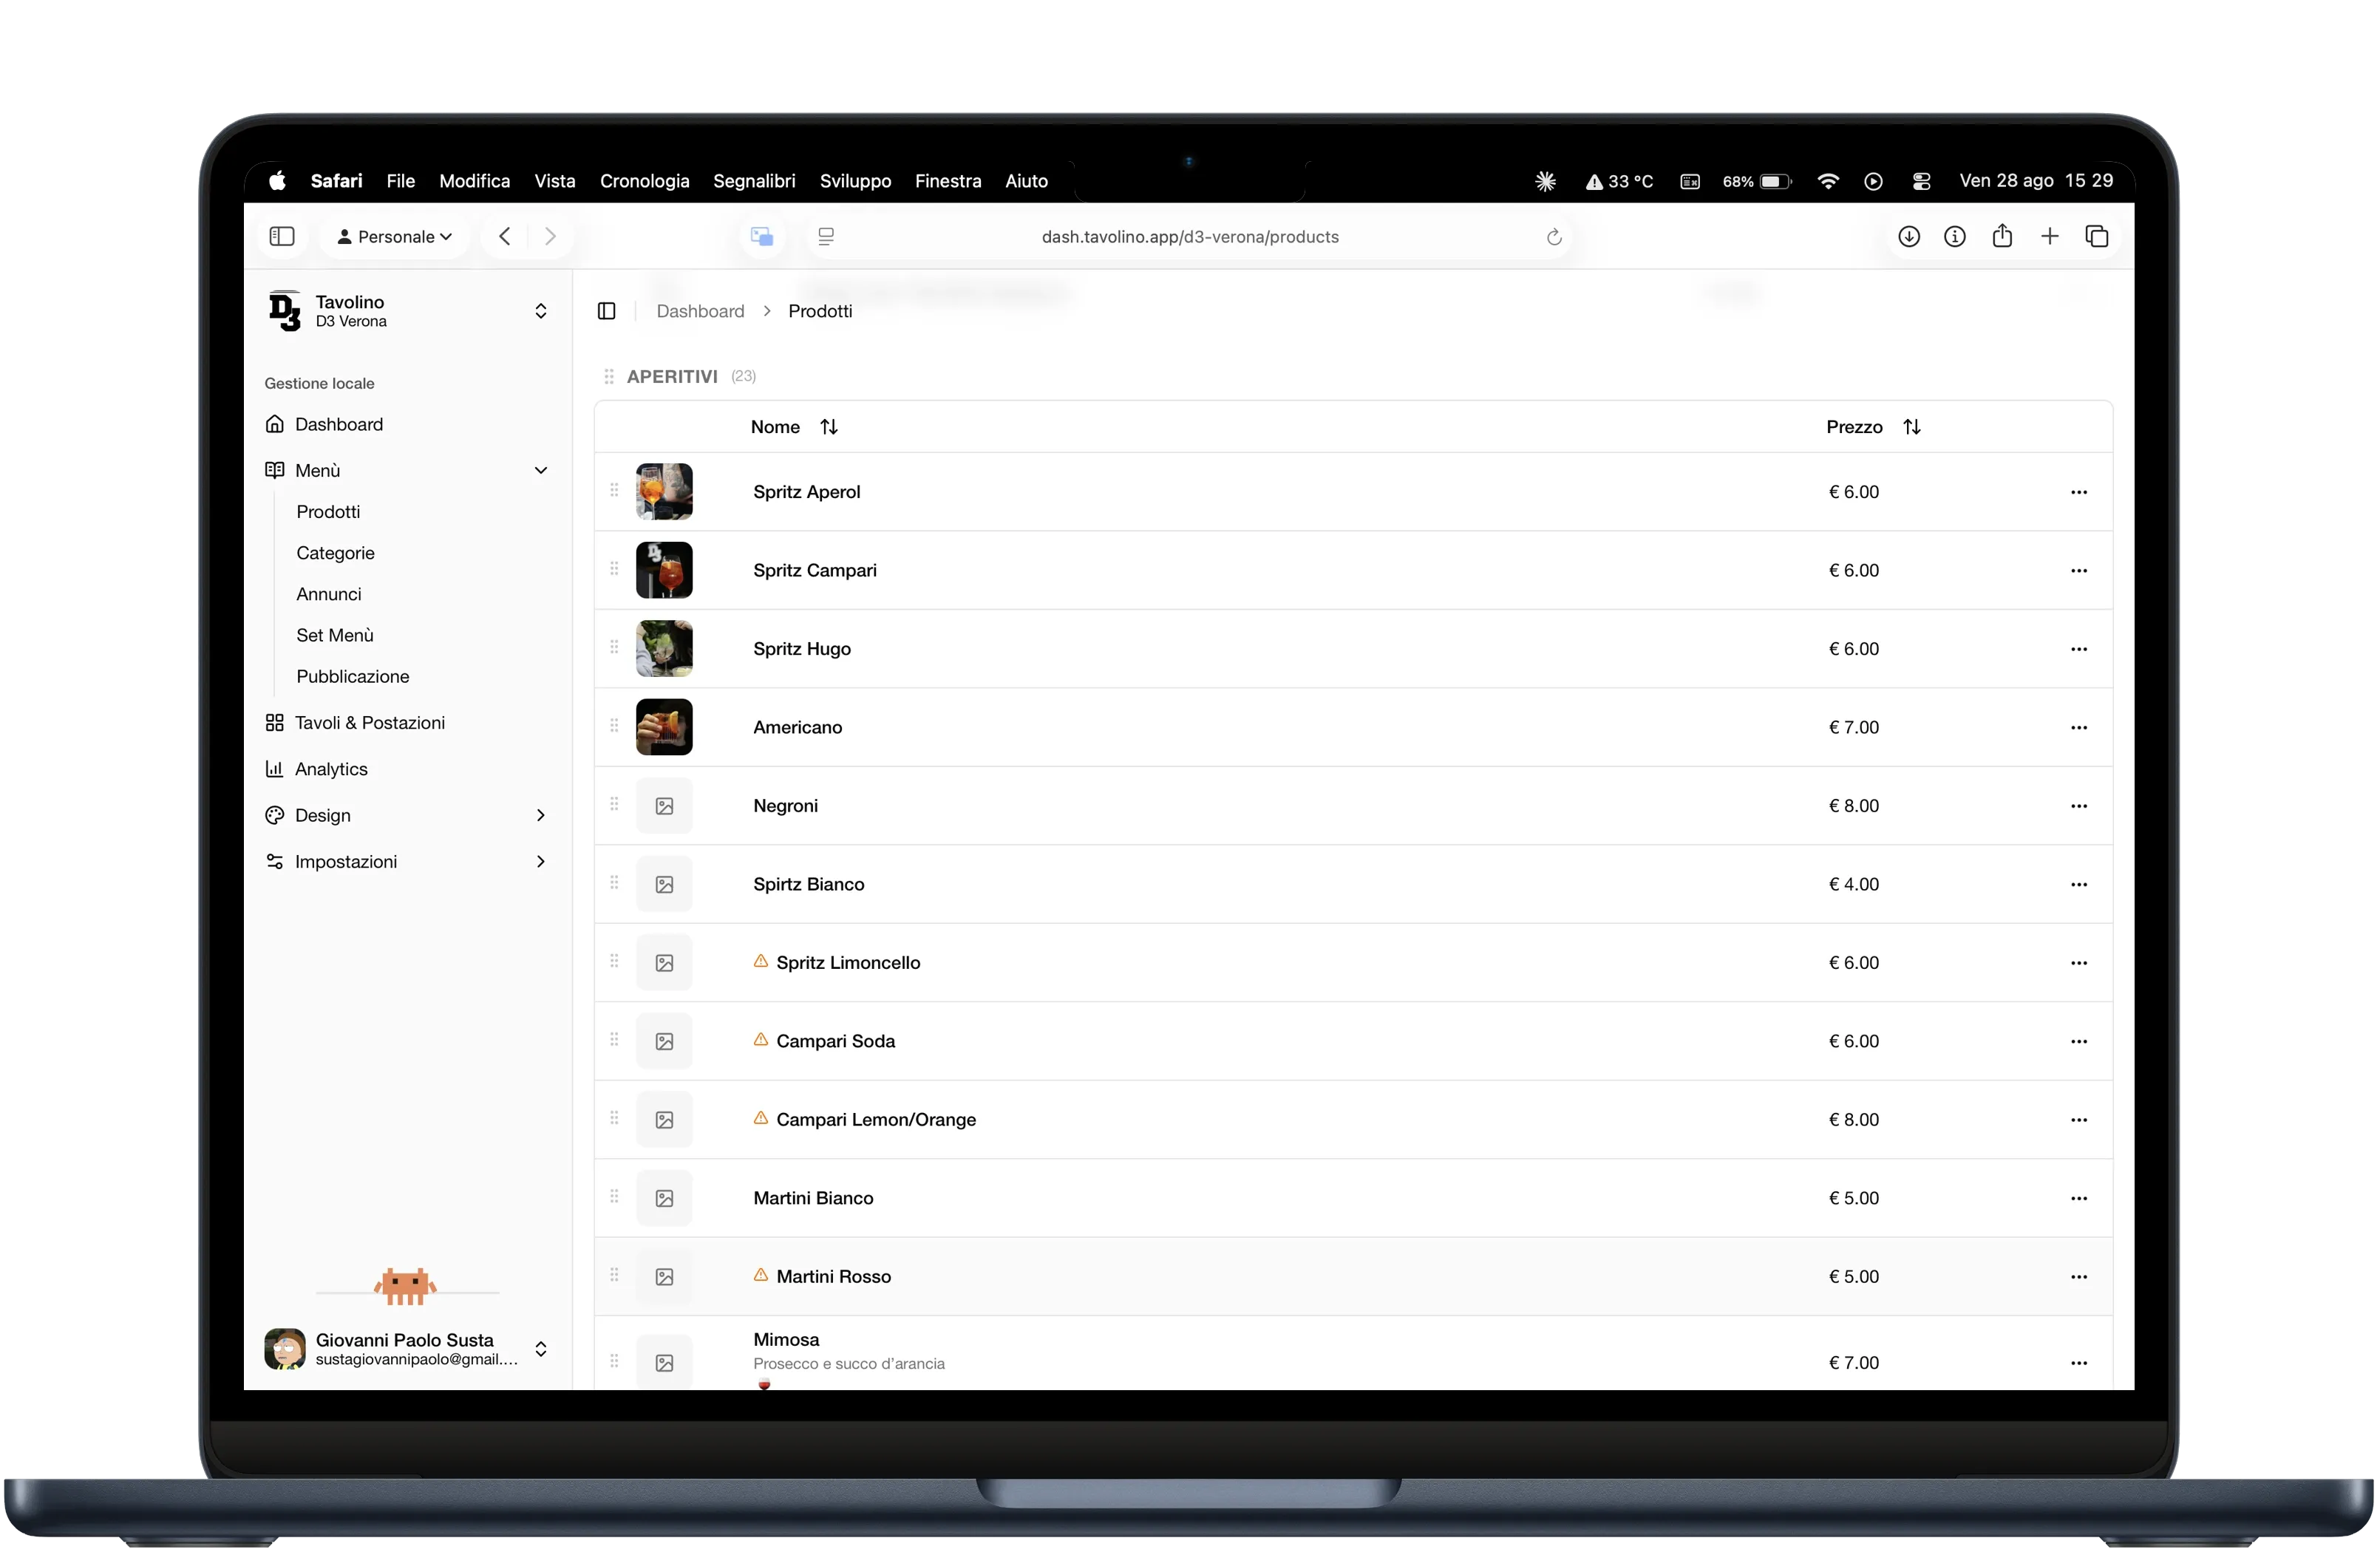The image size is (2380, 1552).
Task: Collapse app sidebar via panel icon beside Dashboard breadcrumb
Action: point(606,311)
